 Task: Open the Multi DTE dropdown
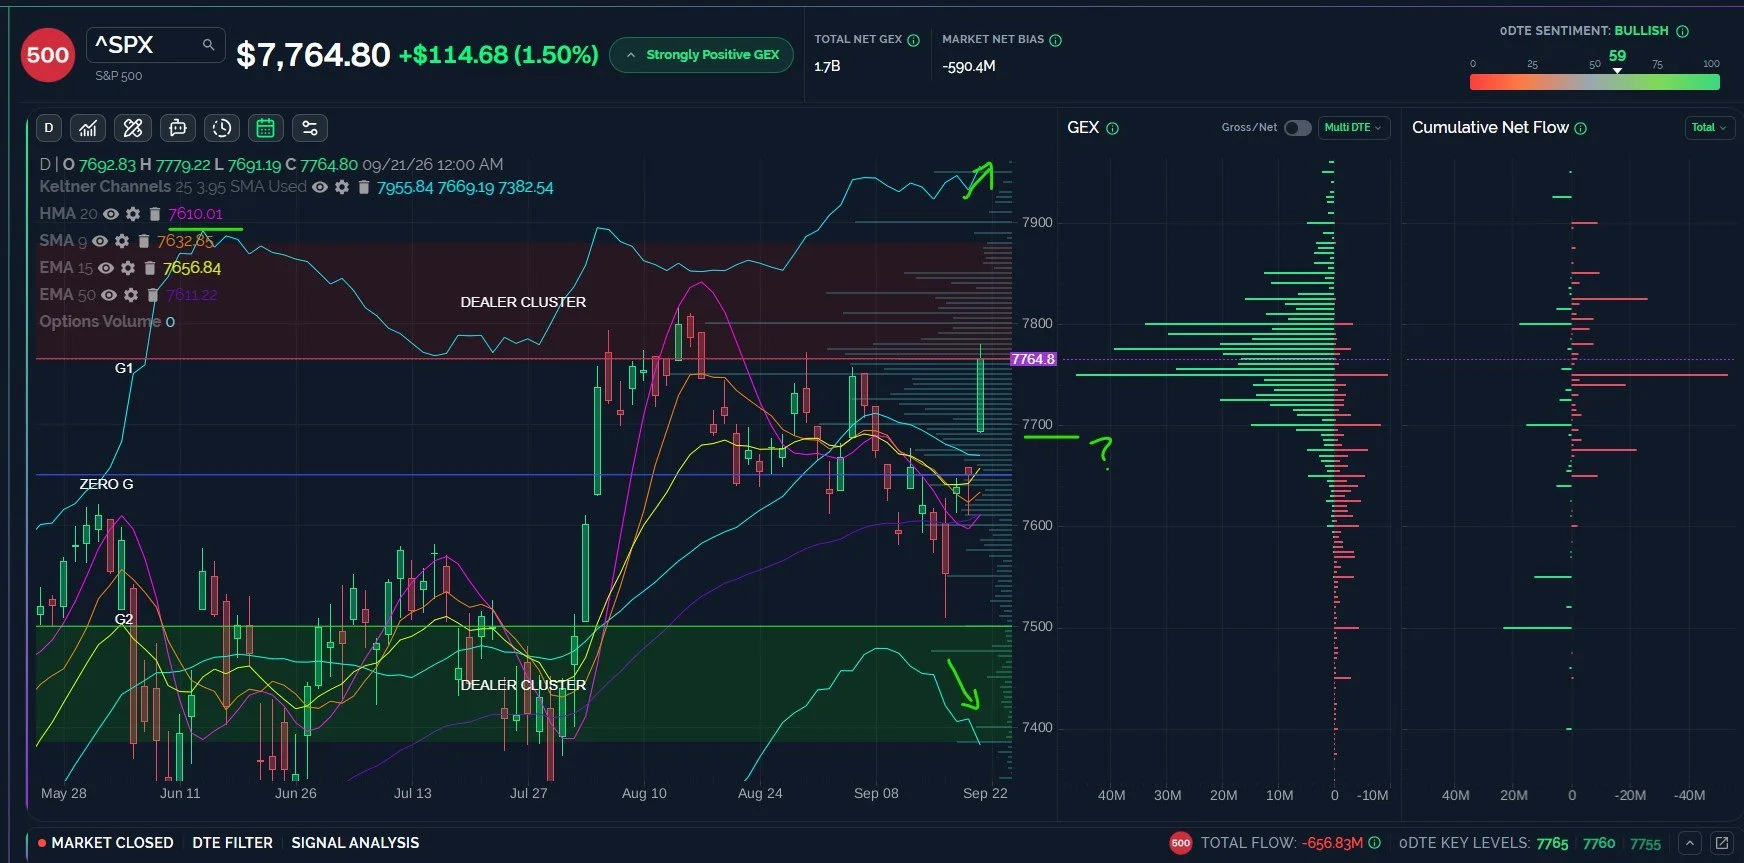point(1354,128)
